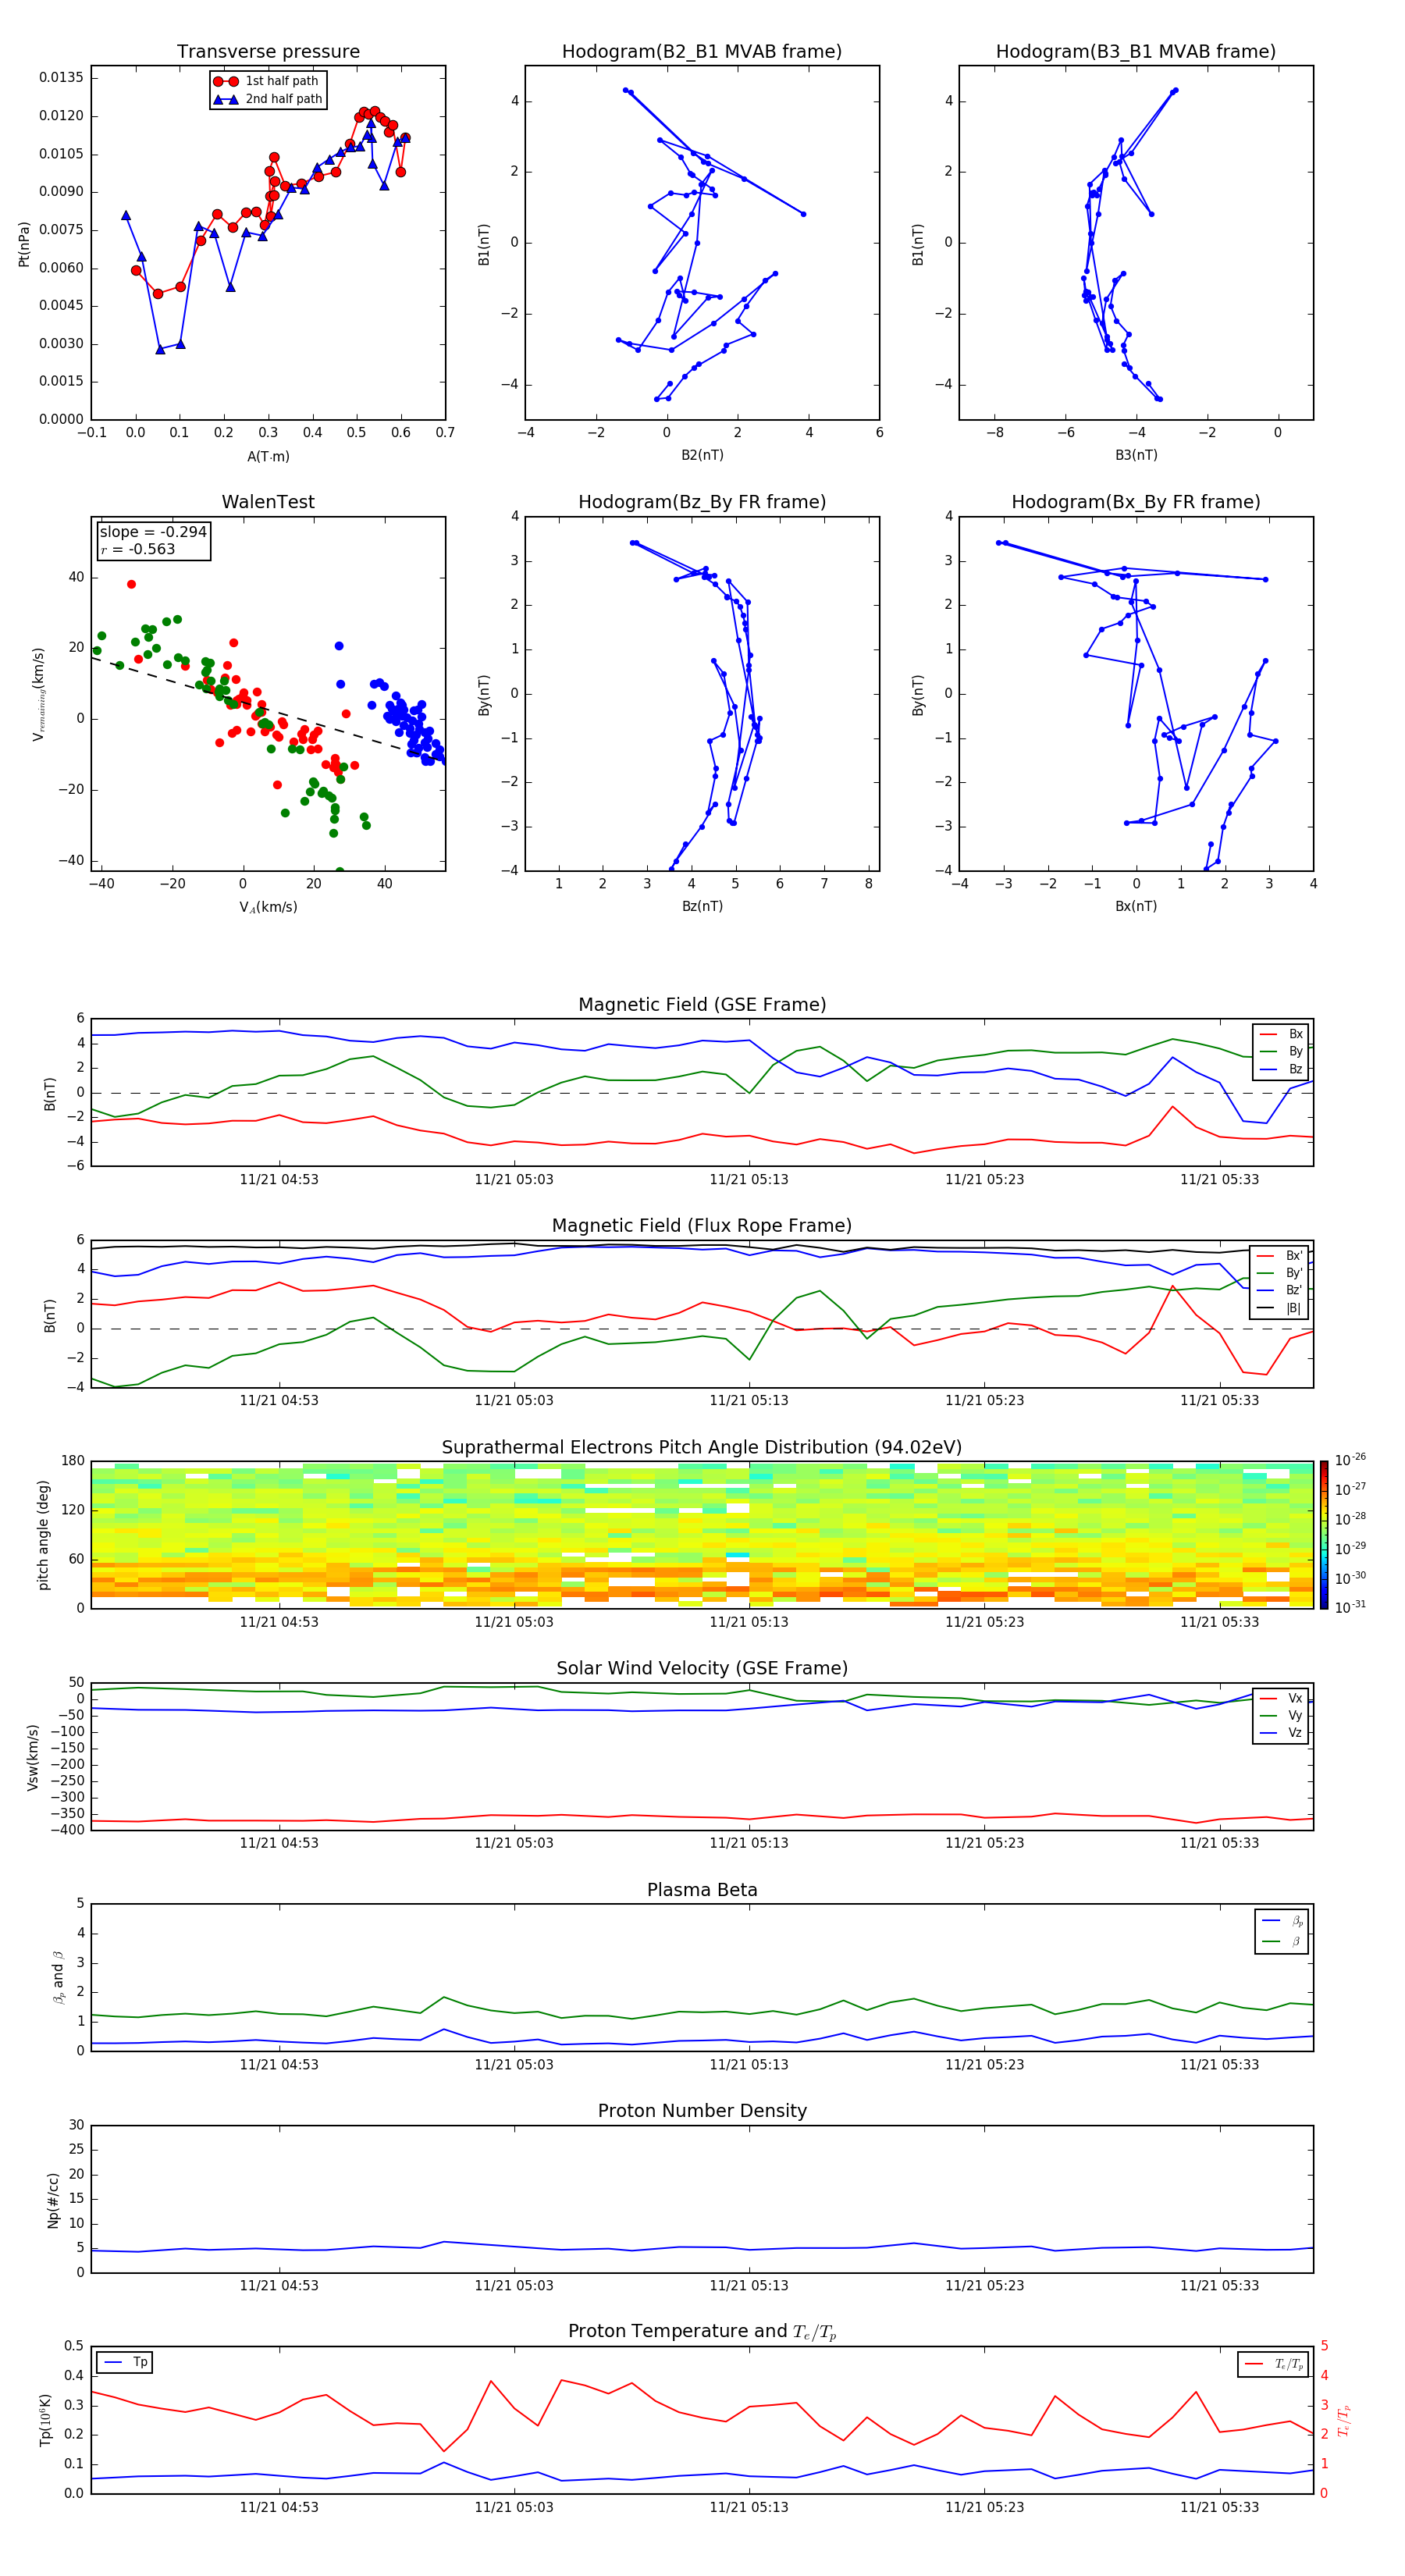The height and width of the screenshot is (2576, 1405).
Task: Click the 'Transverse pressure' plot title
Action: point(268,52)
